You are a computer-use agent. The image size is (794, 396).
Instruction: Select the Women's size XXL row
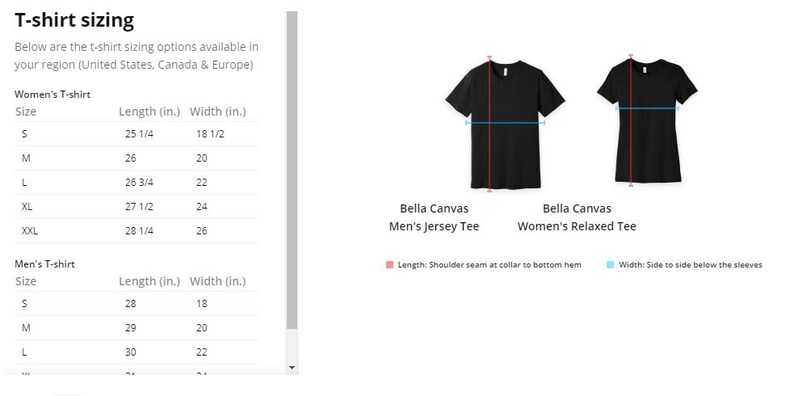coord(136,231)
